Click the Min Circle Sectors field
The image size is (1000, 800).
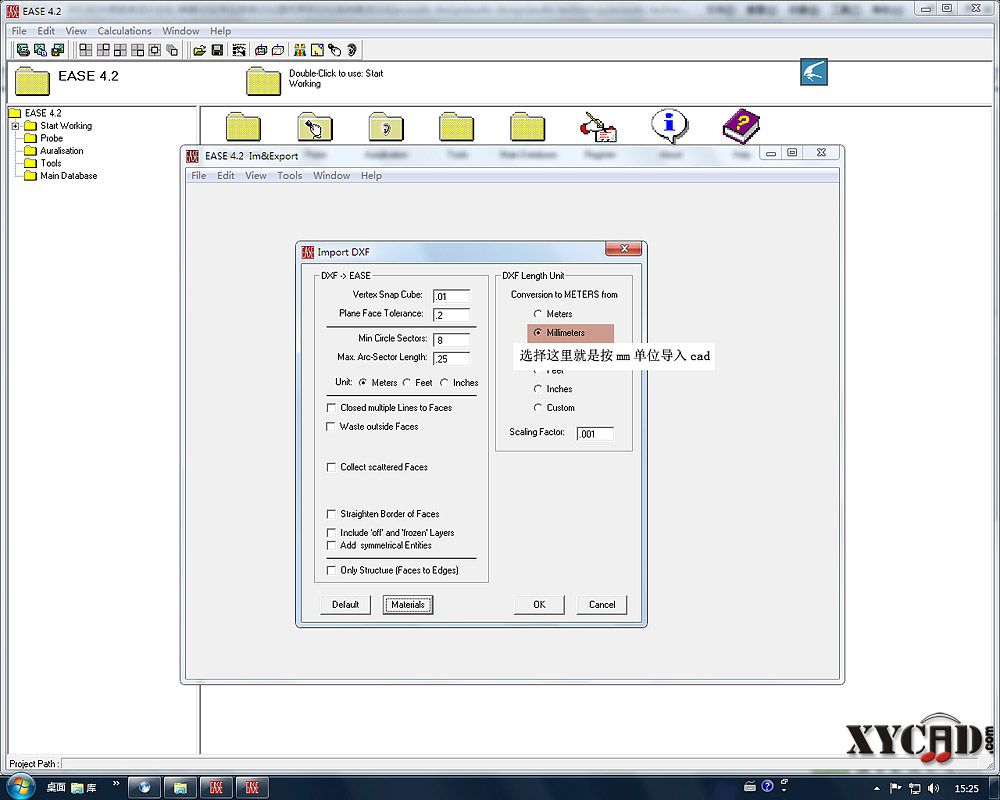tap(451, 340)
